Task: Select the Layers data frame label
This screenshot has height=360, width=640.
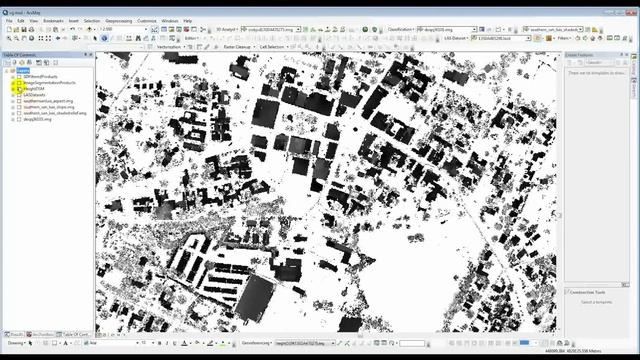Action: [x=23, y=71]
